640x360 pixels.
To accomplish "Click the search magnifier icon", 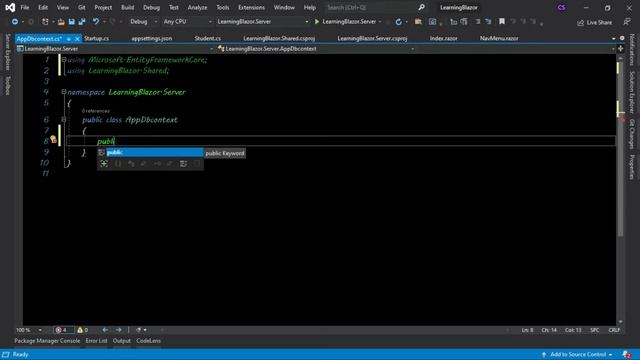I will click(421, 7).
